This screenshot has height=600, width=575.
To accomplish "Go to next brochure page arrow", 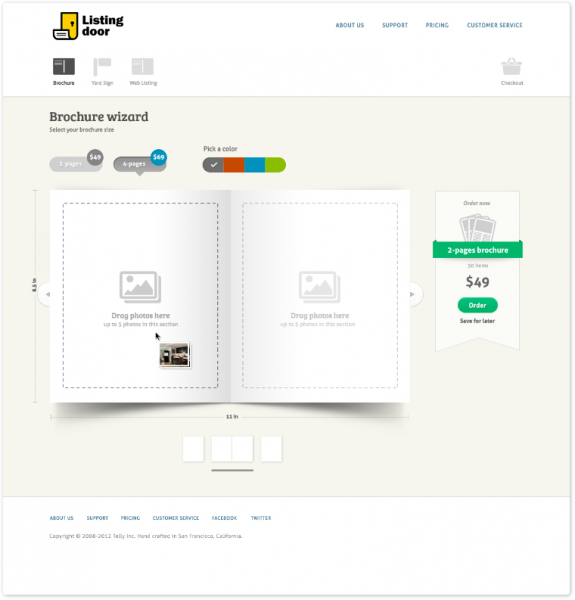I will (x=415, y=294).
